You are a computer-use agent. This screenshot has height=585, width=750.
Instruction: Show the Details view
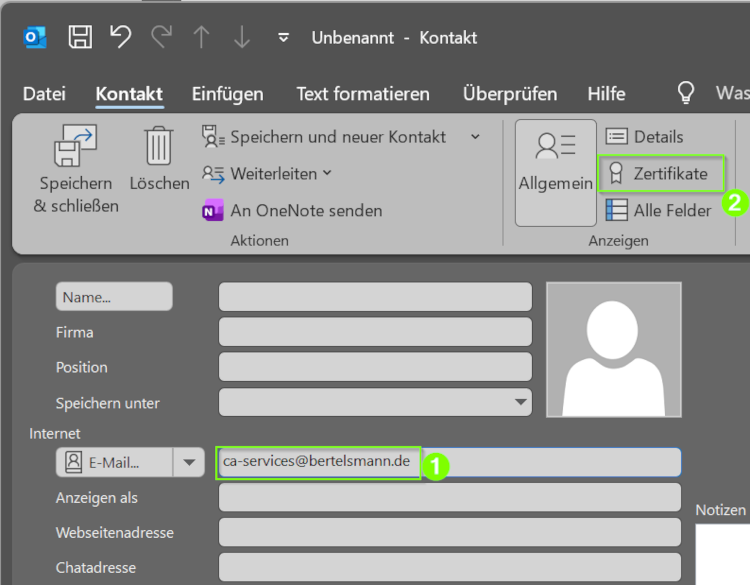[x=644, y=137]
